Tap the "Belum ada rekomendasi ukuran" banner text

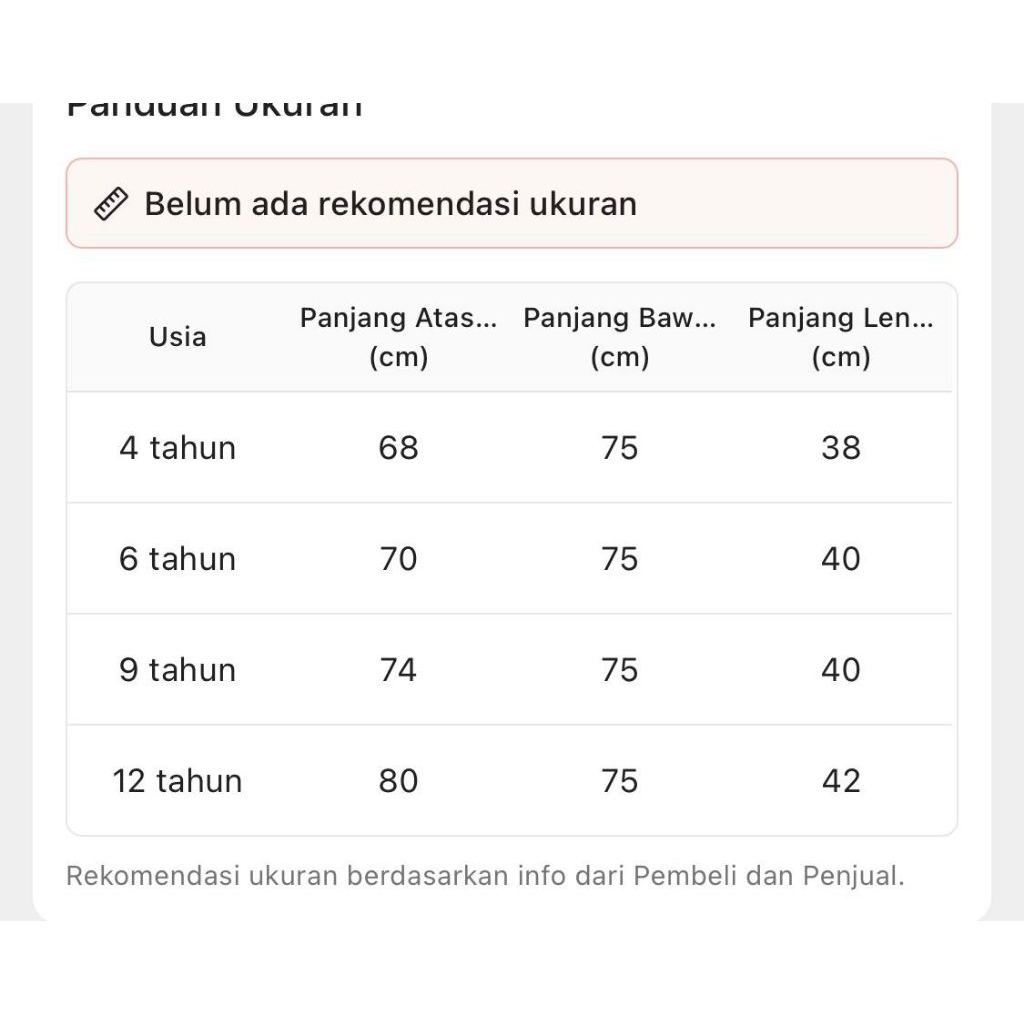tap(390, 204)
